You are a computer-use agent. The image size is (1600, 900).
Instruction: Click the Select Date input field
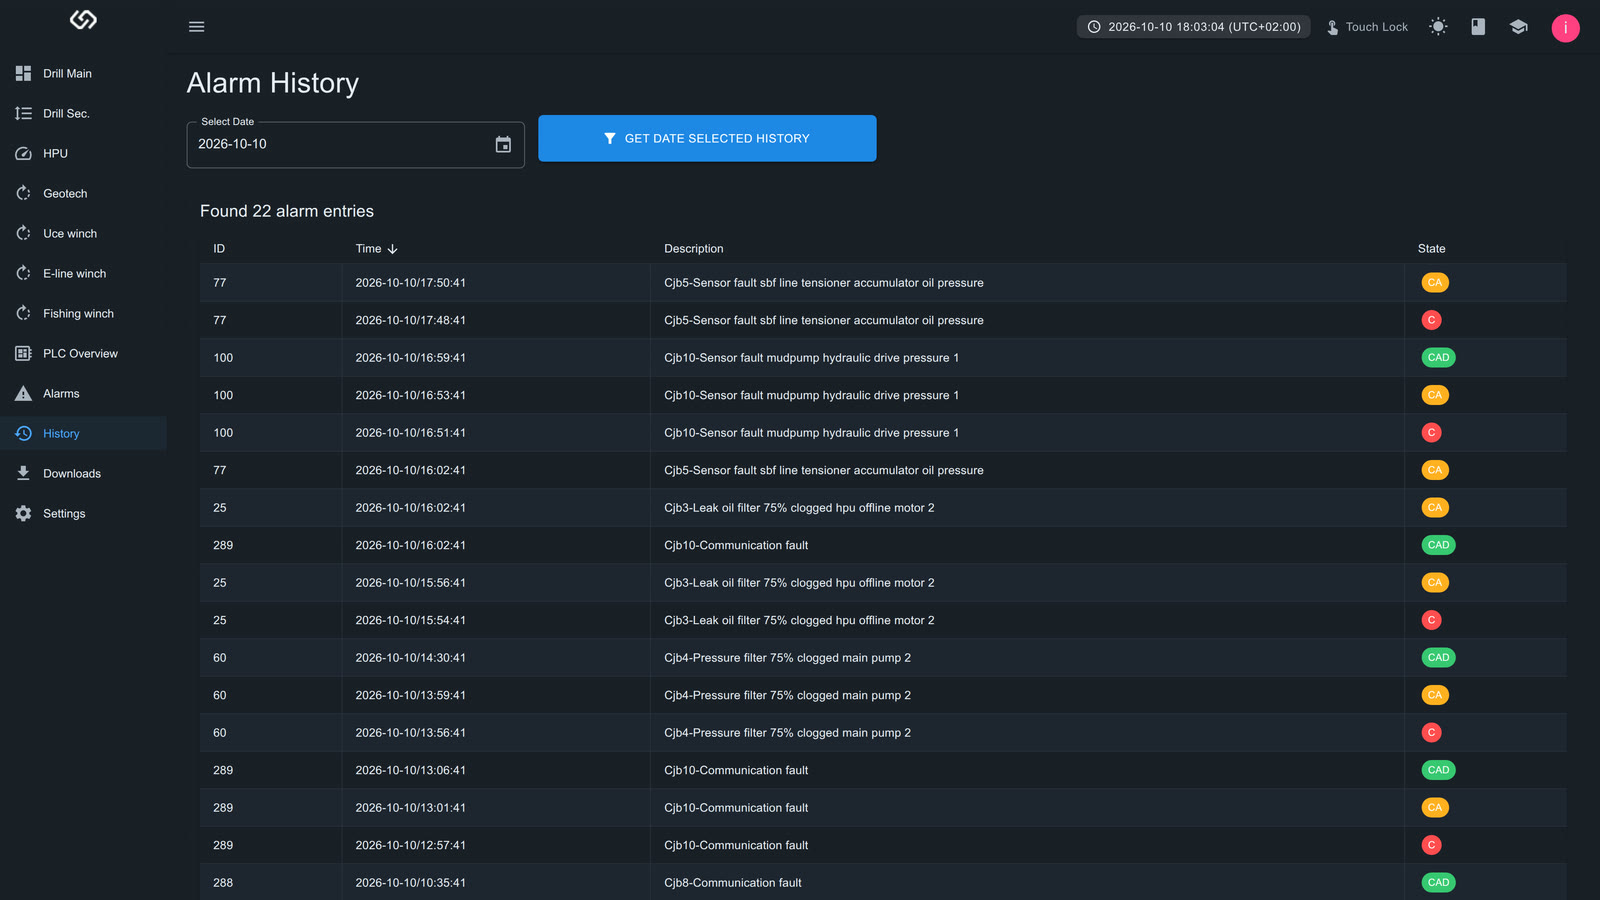[355, 145]
